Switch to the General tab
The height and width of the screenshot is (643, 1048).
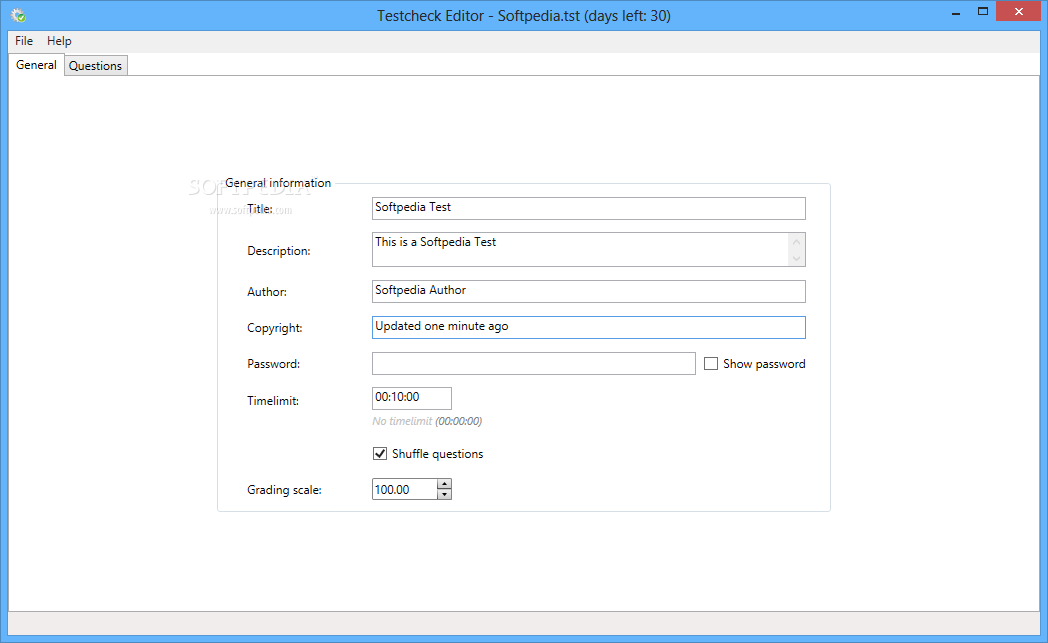click(x=36, y=65)
